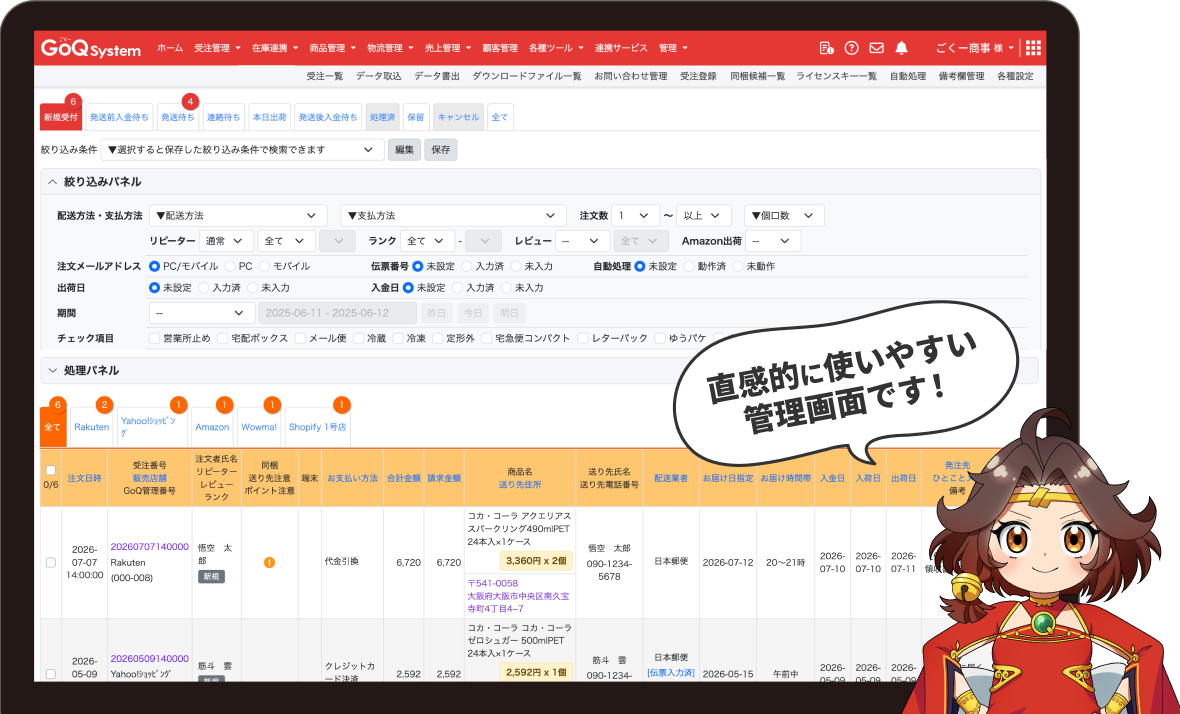Select 入金日 入力済 radio
The image size is (1180, 714).
pos(458,287)
